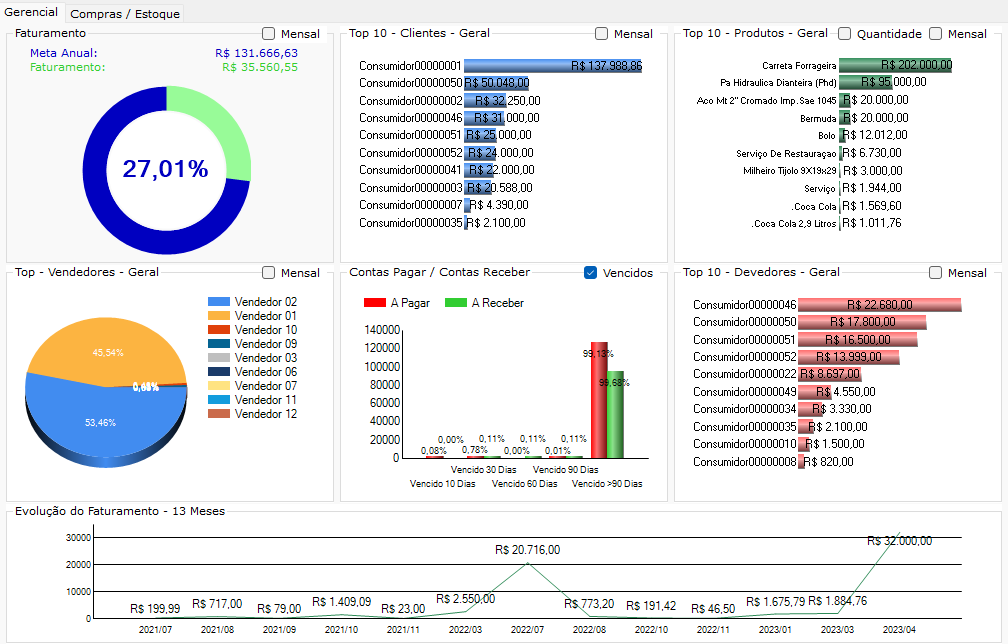This screenshot has height=644, width=1008.
Task: Click the orange 45,54% pie slice
Action: click(108, 350)
